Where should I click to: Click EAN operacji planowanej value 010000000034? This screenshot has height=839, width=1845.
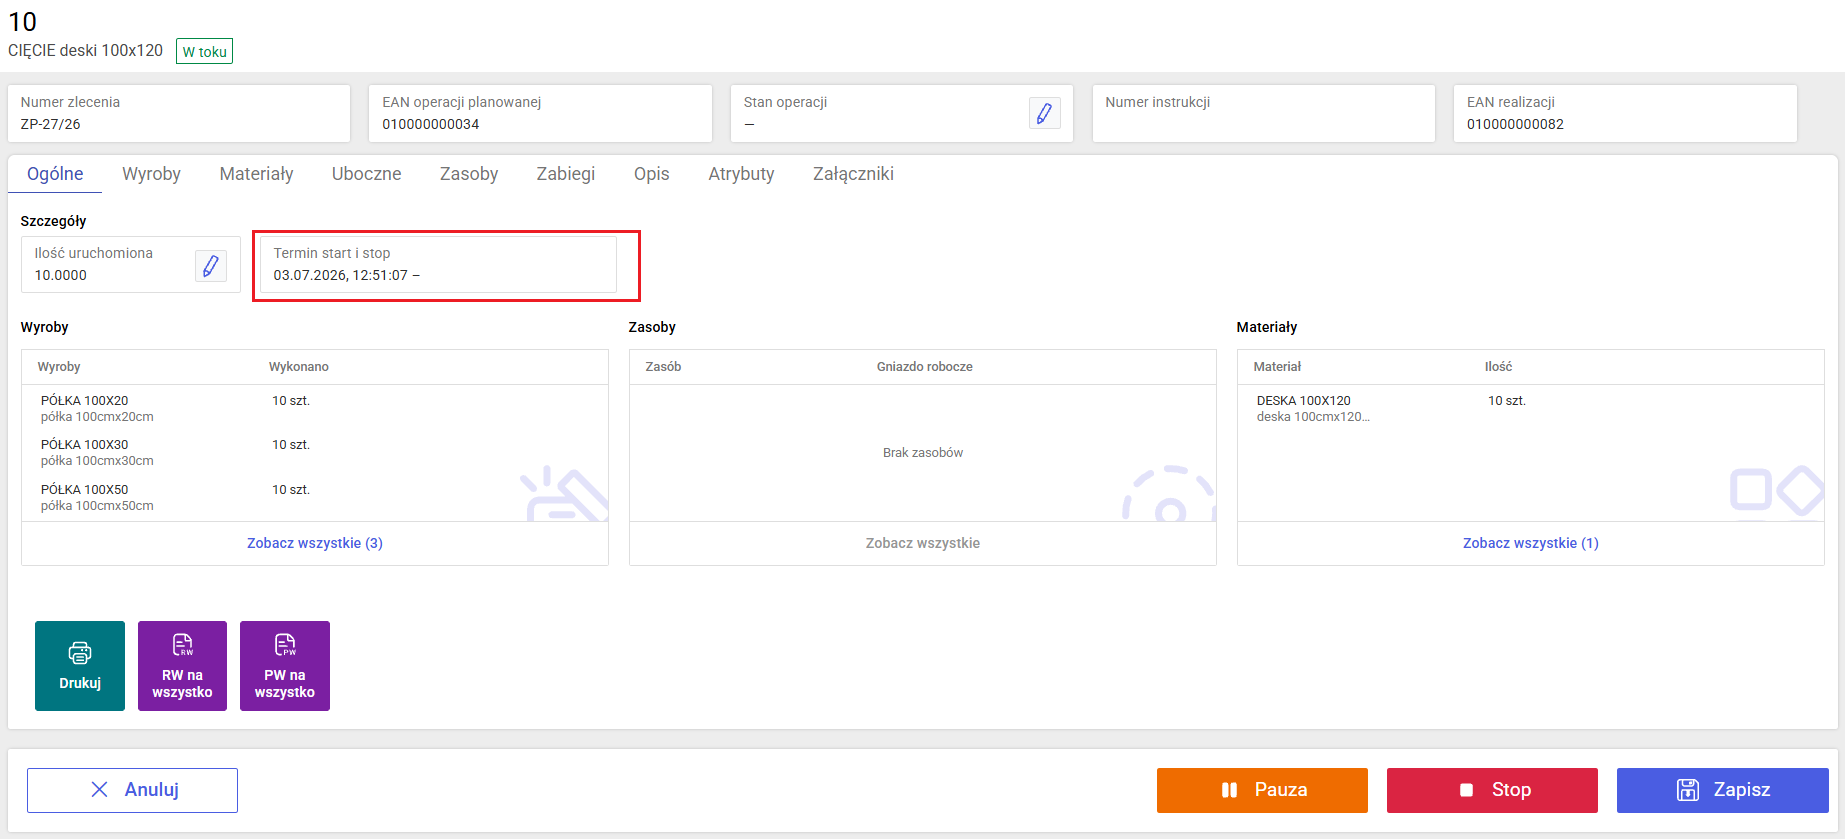[x=431, y=124]
